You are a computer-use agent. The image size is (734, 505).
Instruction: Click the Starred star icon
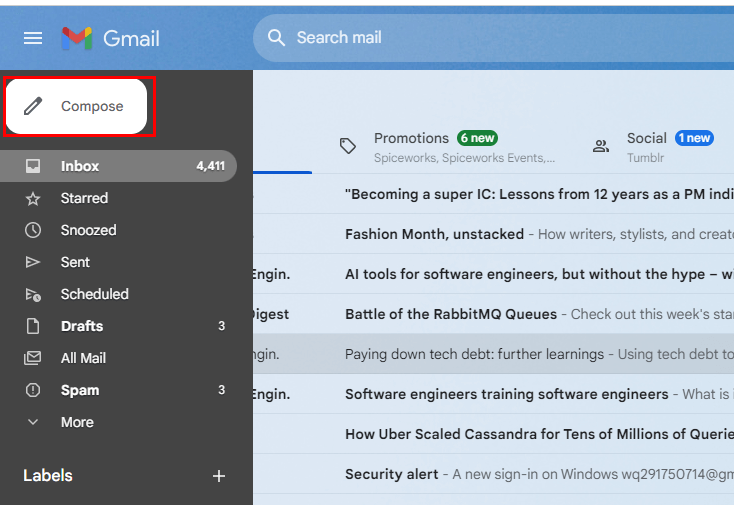tap(33, 198)
